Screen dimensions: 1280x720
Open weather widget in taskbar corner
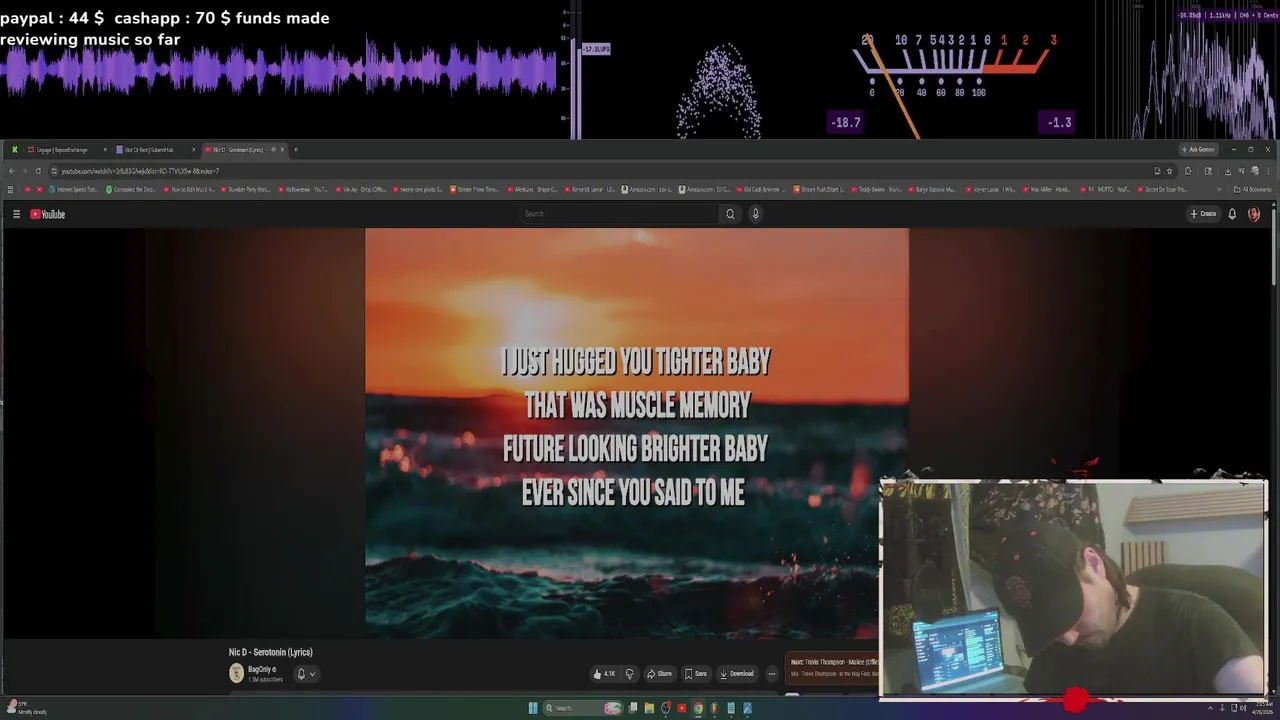click(x=26, y=708)
